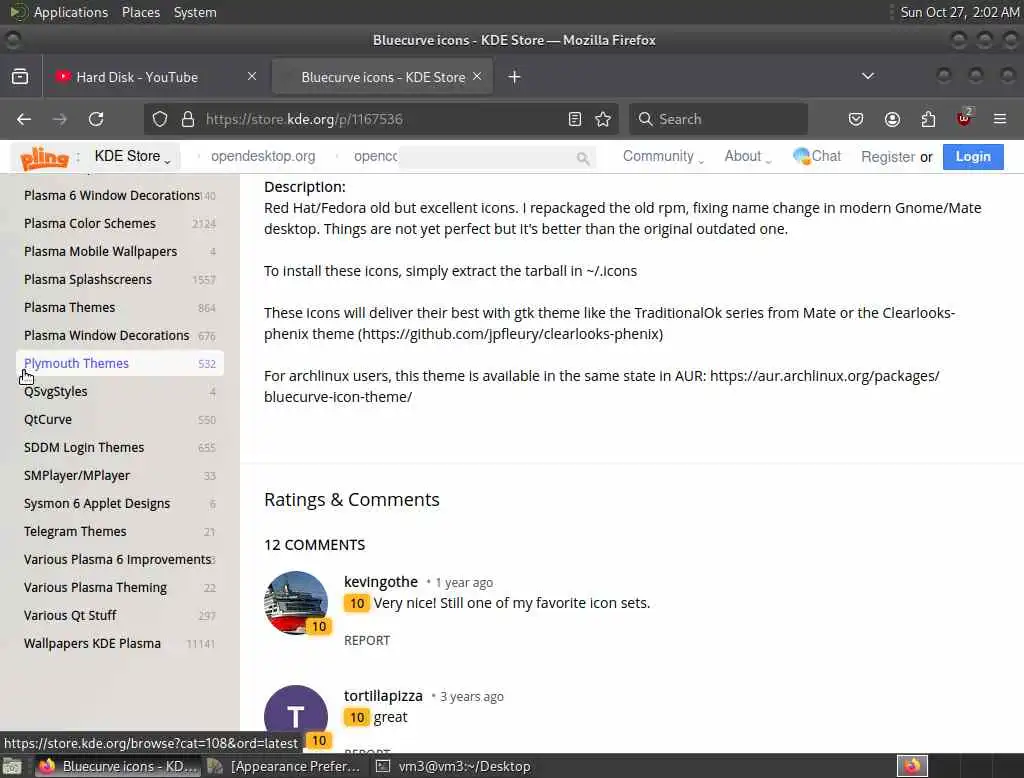Open Plasma Color Schemes category

pos(120,223)
